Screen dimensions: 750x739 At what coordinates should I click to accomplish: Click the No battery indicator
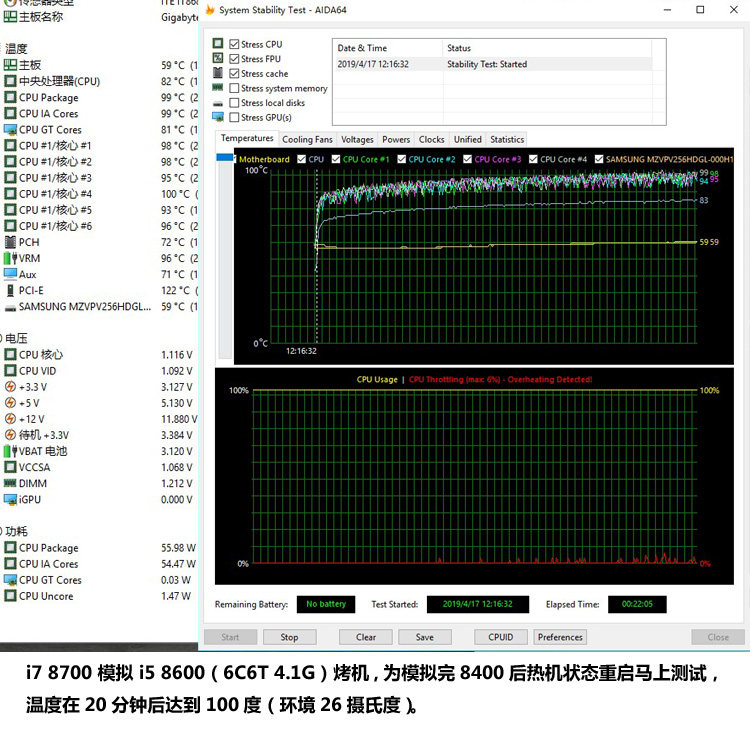point(326,604)
